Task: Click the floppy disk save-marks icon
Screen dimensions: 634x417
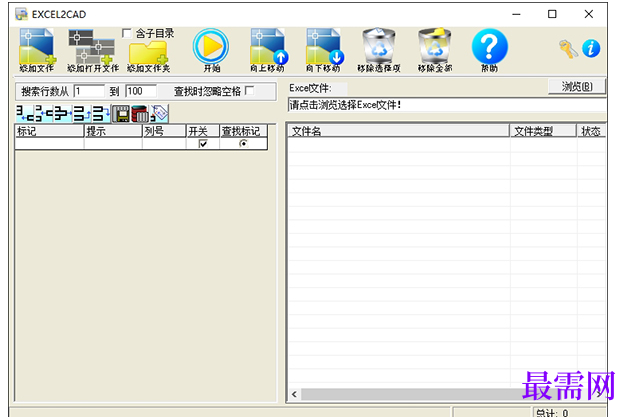Action: point(121,114)
